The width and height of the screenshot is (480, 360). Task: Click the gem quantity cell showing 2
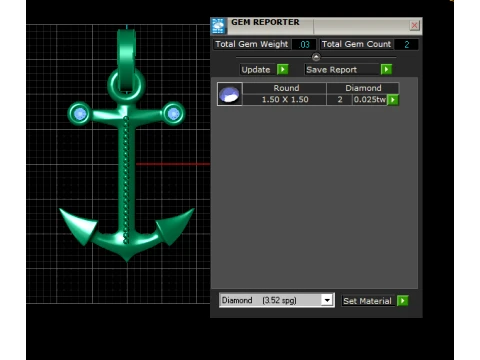click(340, 100)
